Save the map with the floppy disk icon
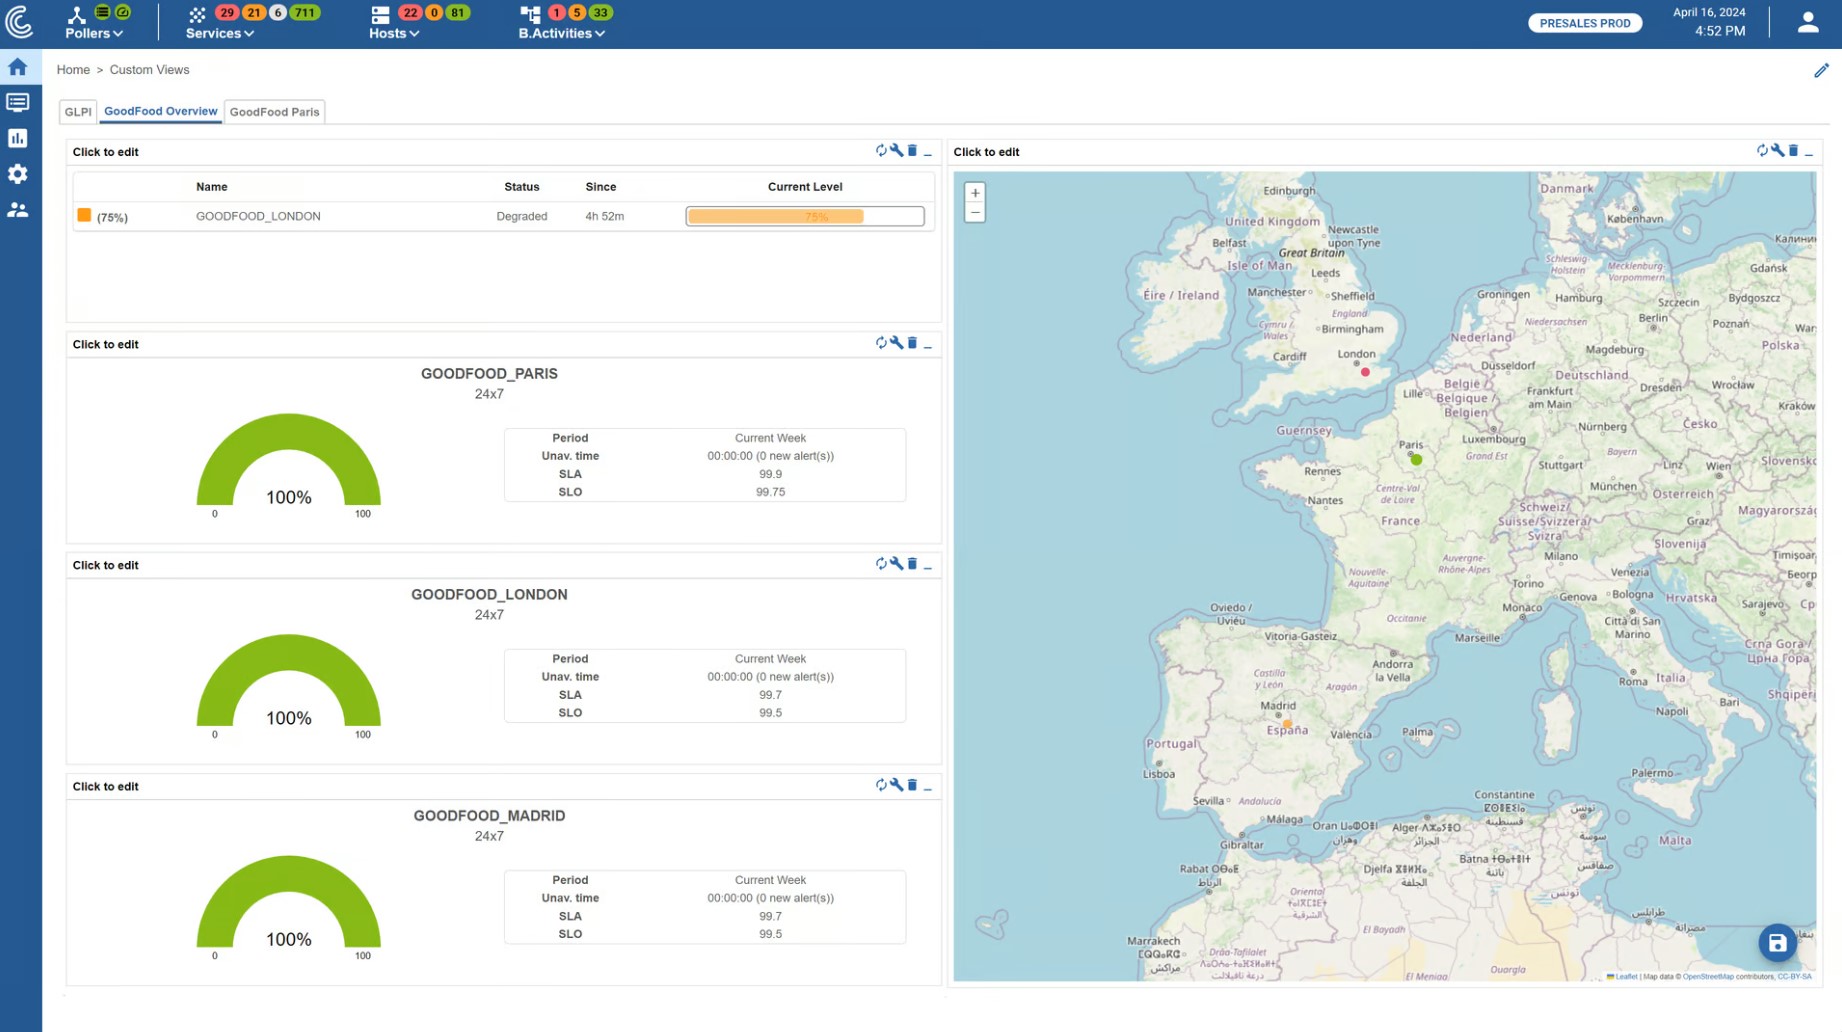Image resolution: width=1842 pixels, height=1032 pixels. [x=1777, y=942]
